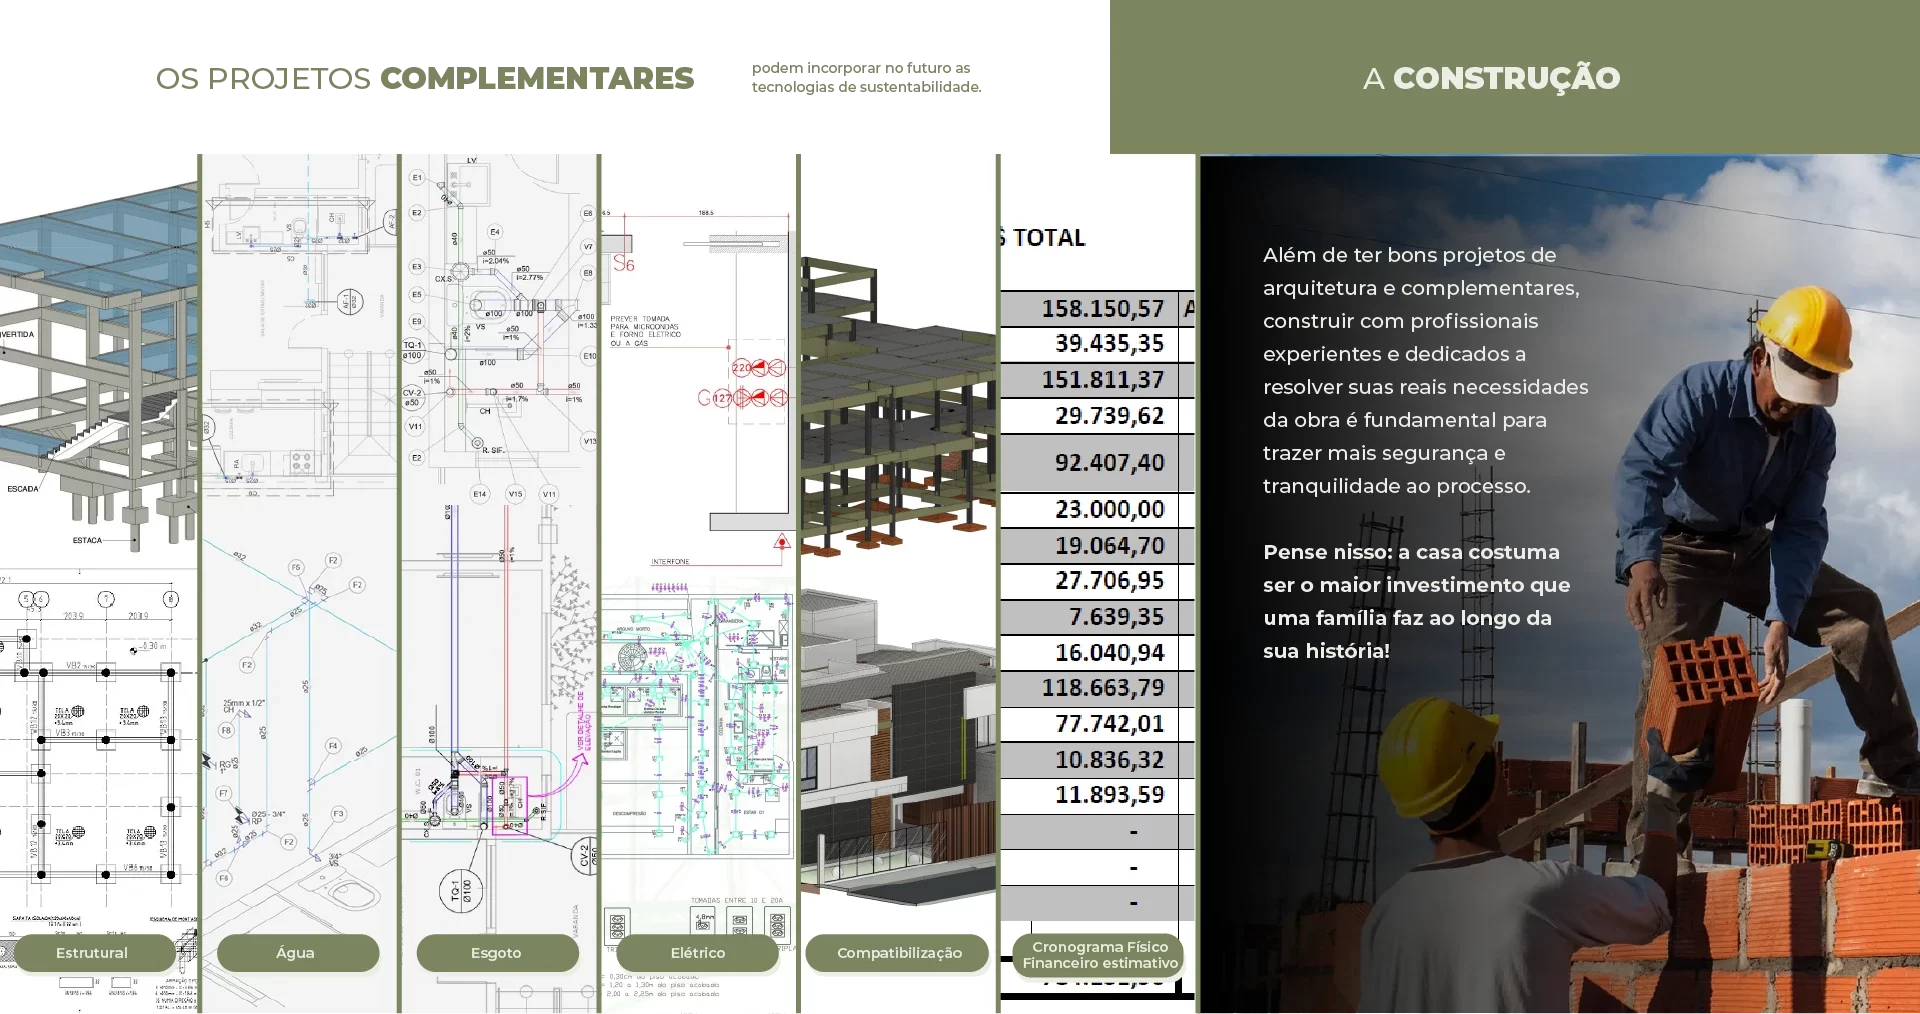Click the "ESTACA" label on the structural drawing
The width and height of the screenshot is (1920, 1014).
click(x=87, y=540)
